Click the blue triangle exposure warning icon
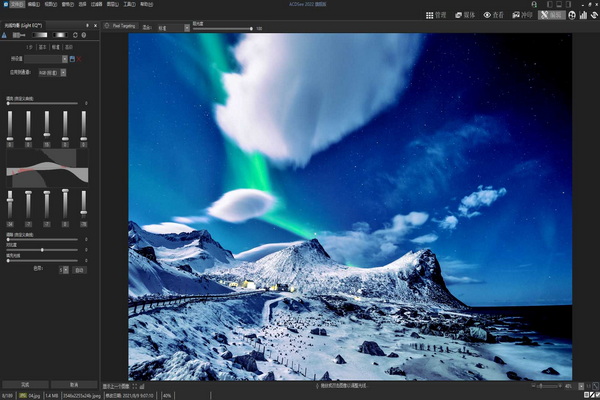Viewport: 600px width, 400px height. pyautogui.click(x=4, y=35)
